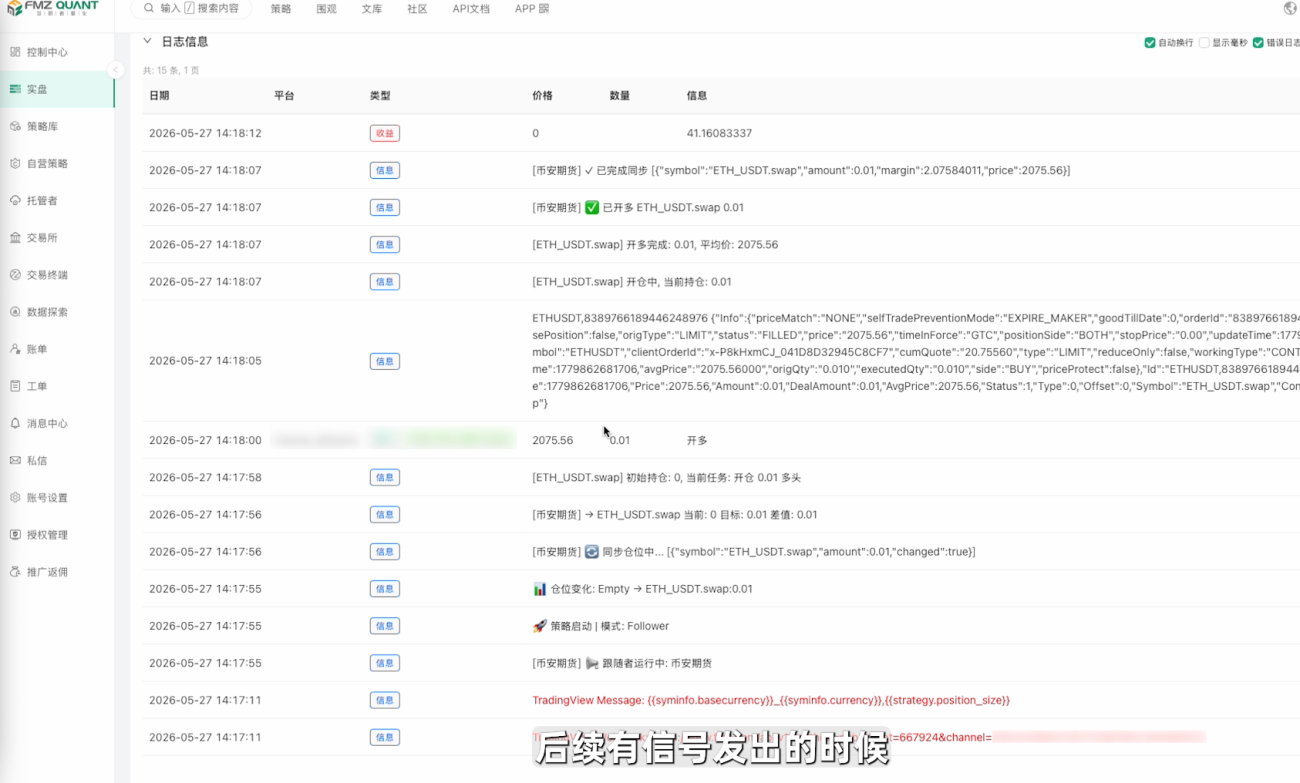Click the 日志信息 section title

(185, 42)
